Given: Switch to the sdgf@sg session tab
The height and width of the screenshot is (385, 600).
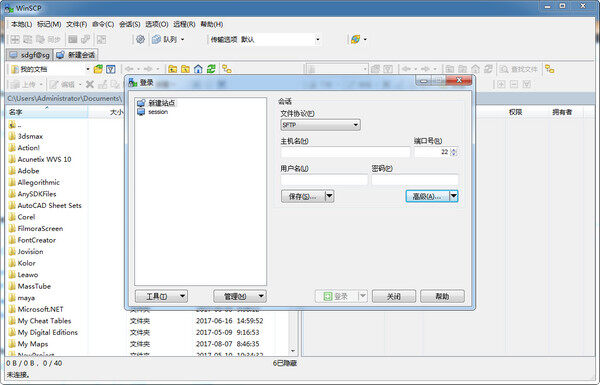Looking at the screenshot, I should (x=29, y=55).
